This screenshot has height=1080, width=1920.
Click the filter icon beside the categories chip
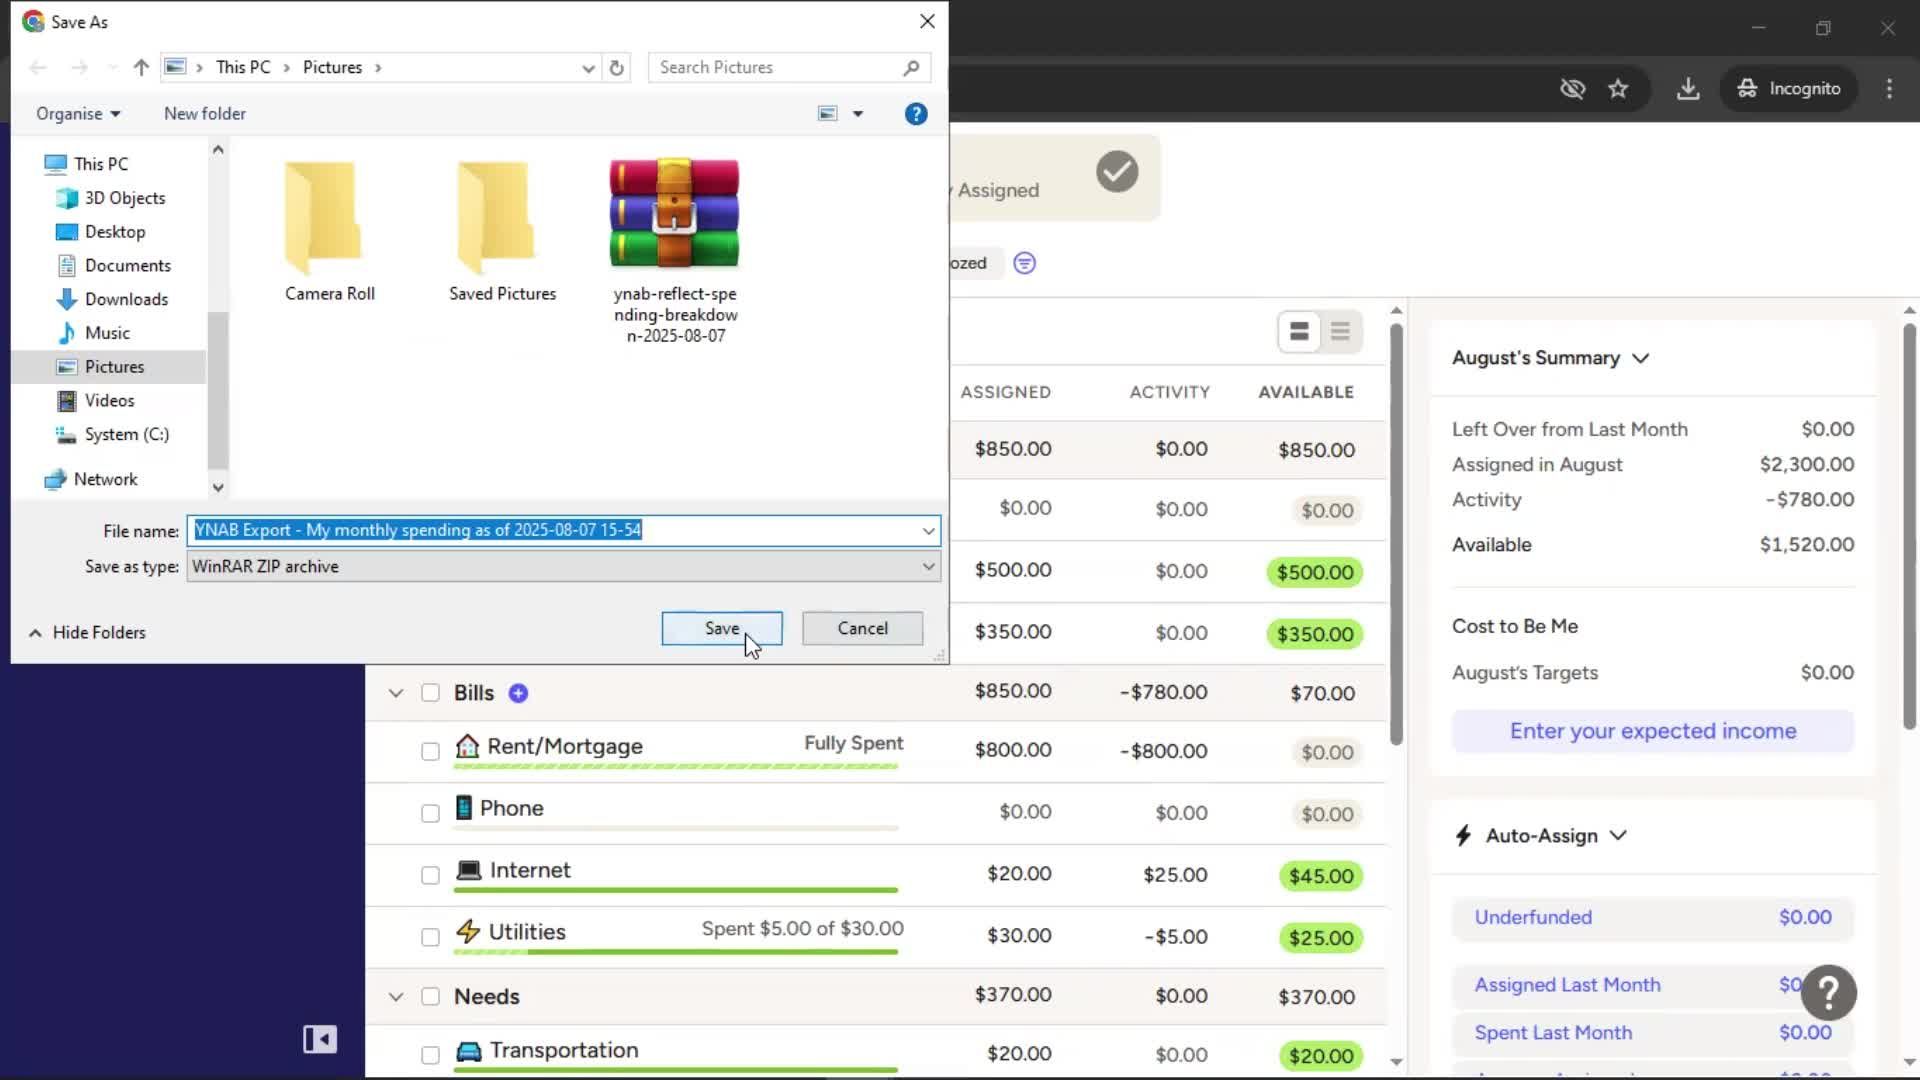(1024, 263)
